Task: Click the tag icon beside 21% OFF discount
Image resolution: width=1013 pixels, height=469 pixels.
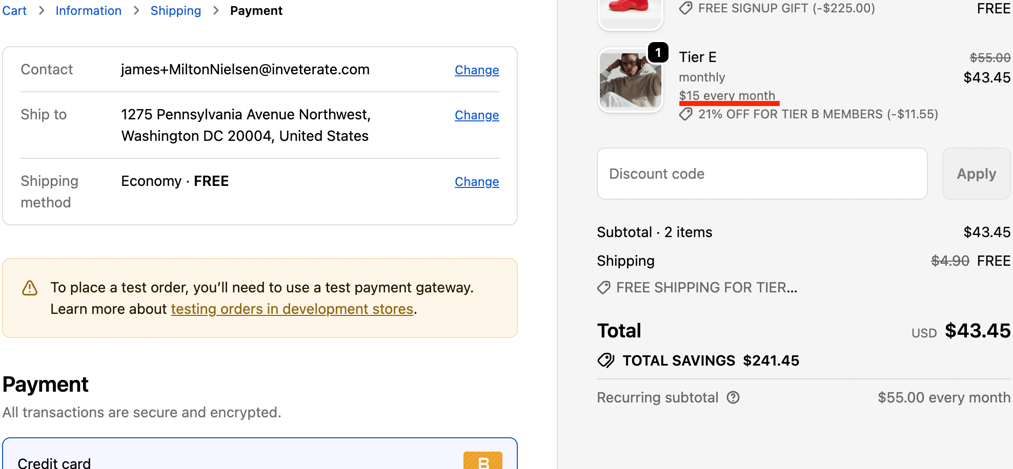Action: pyautogui.click(x=686, y=114)
